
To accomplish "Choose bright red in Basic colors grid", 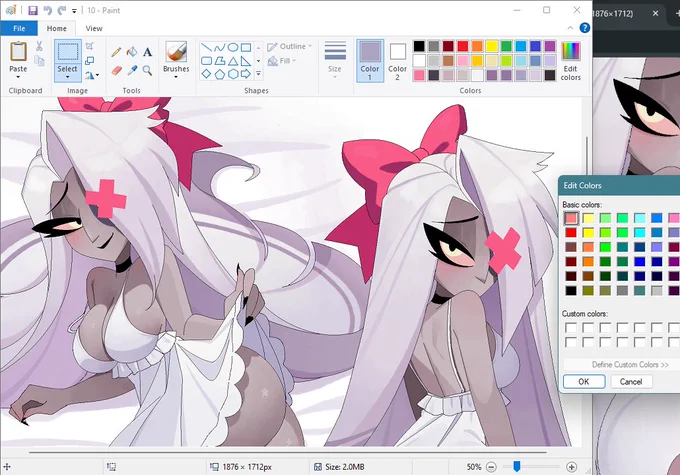I will coord(571,233).
